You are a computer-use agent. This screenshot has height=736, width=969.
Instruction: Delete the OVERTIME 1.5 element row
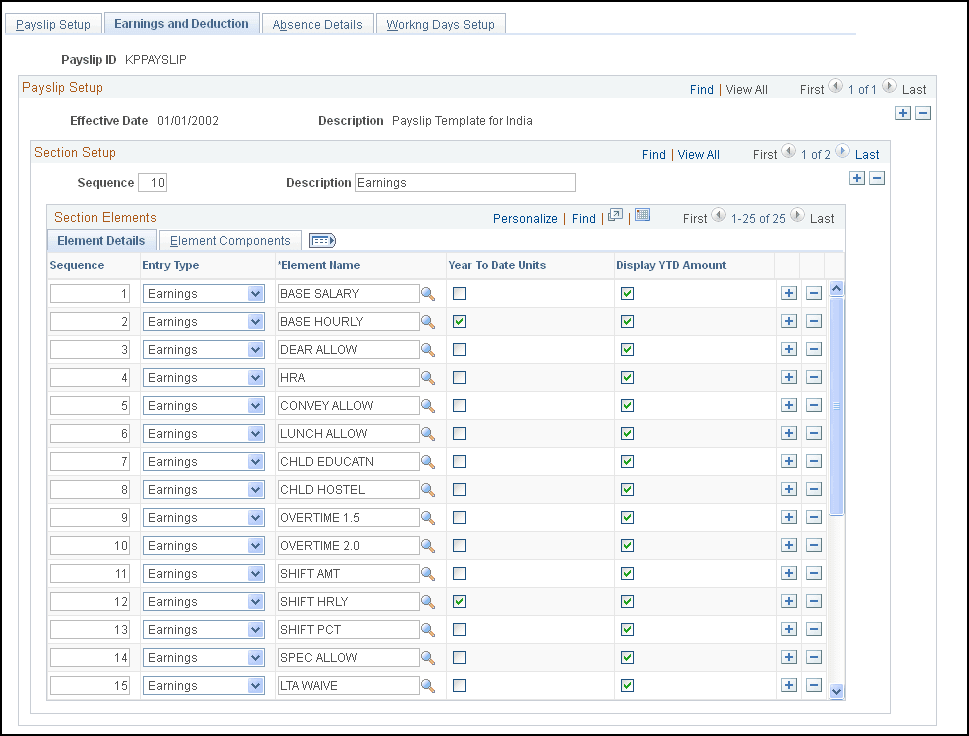(x=814, y=518)
